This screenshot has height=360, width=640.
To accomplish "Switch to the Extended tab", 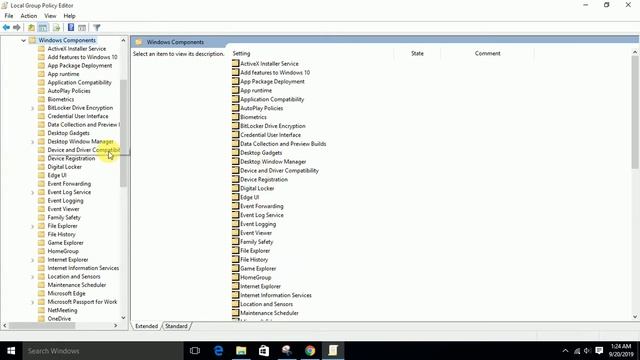I will (x=146, y=326).
